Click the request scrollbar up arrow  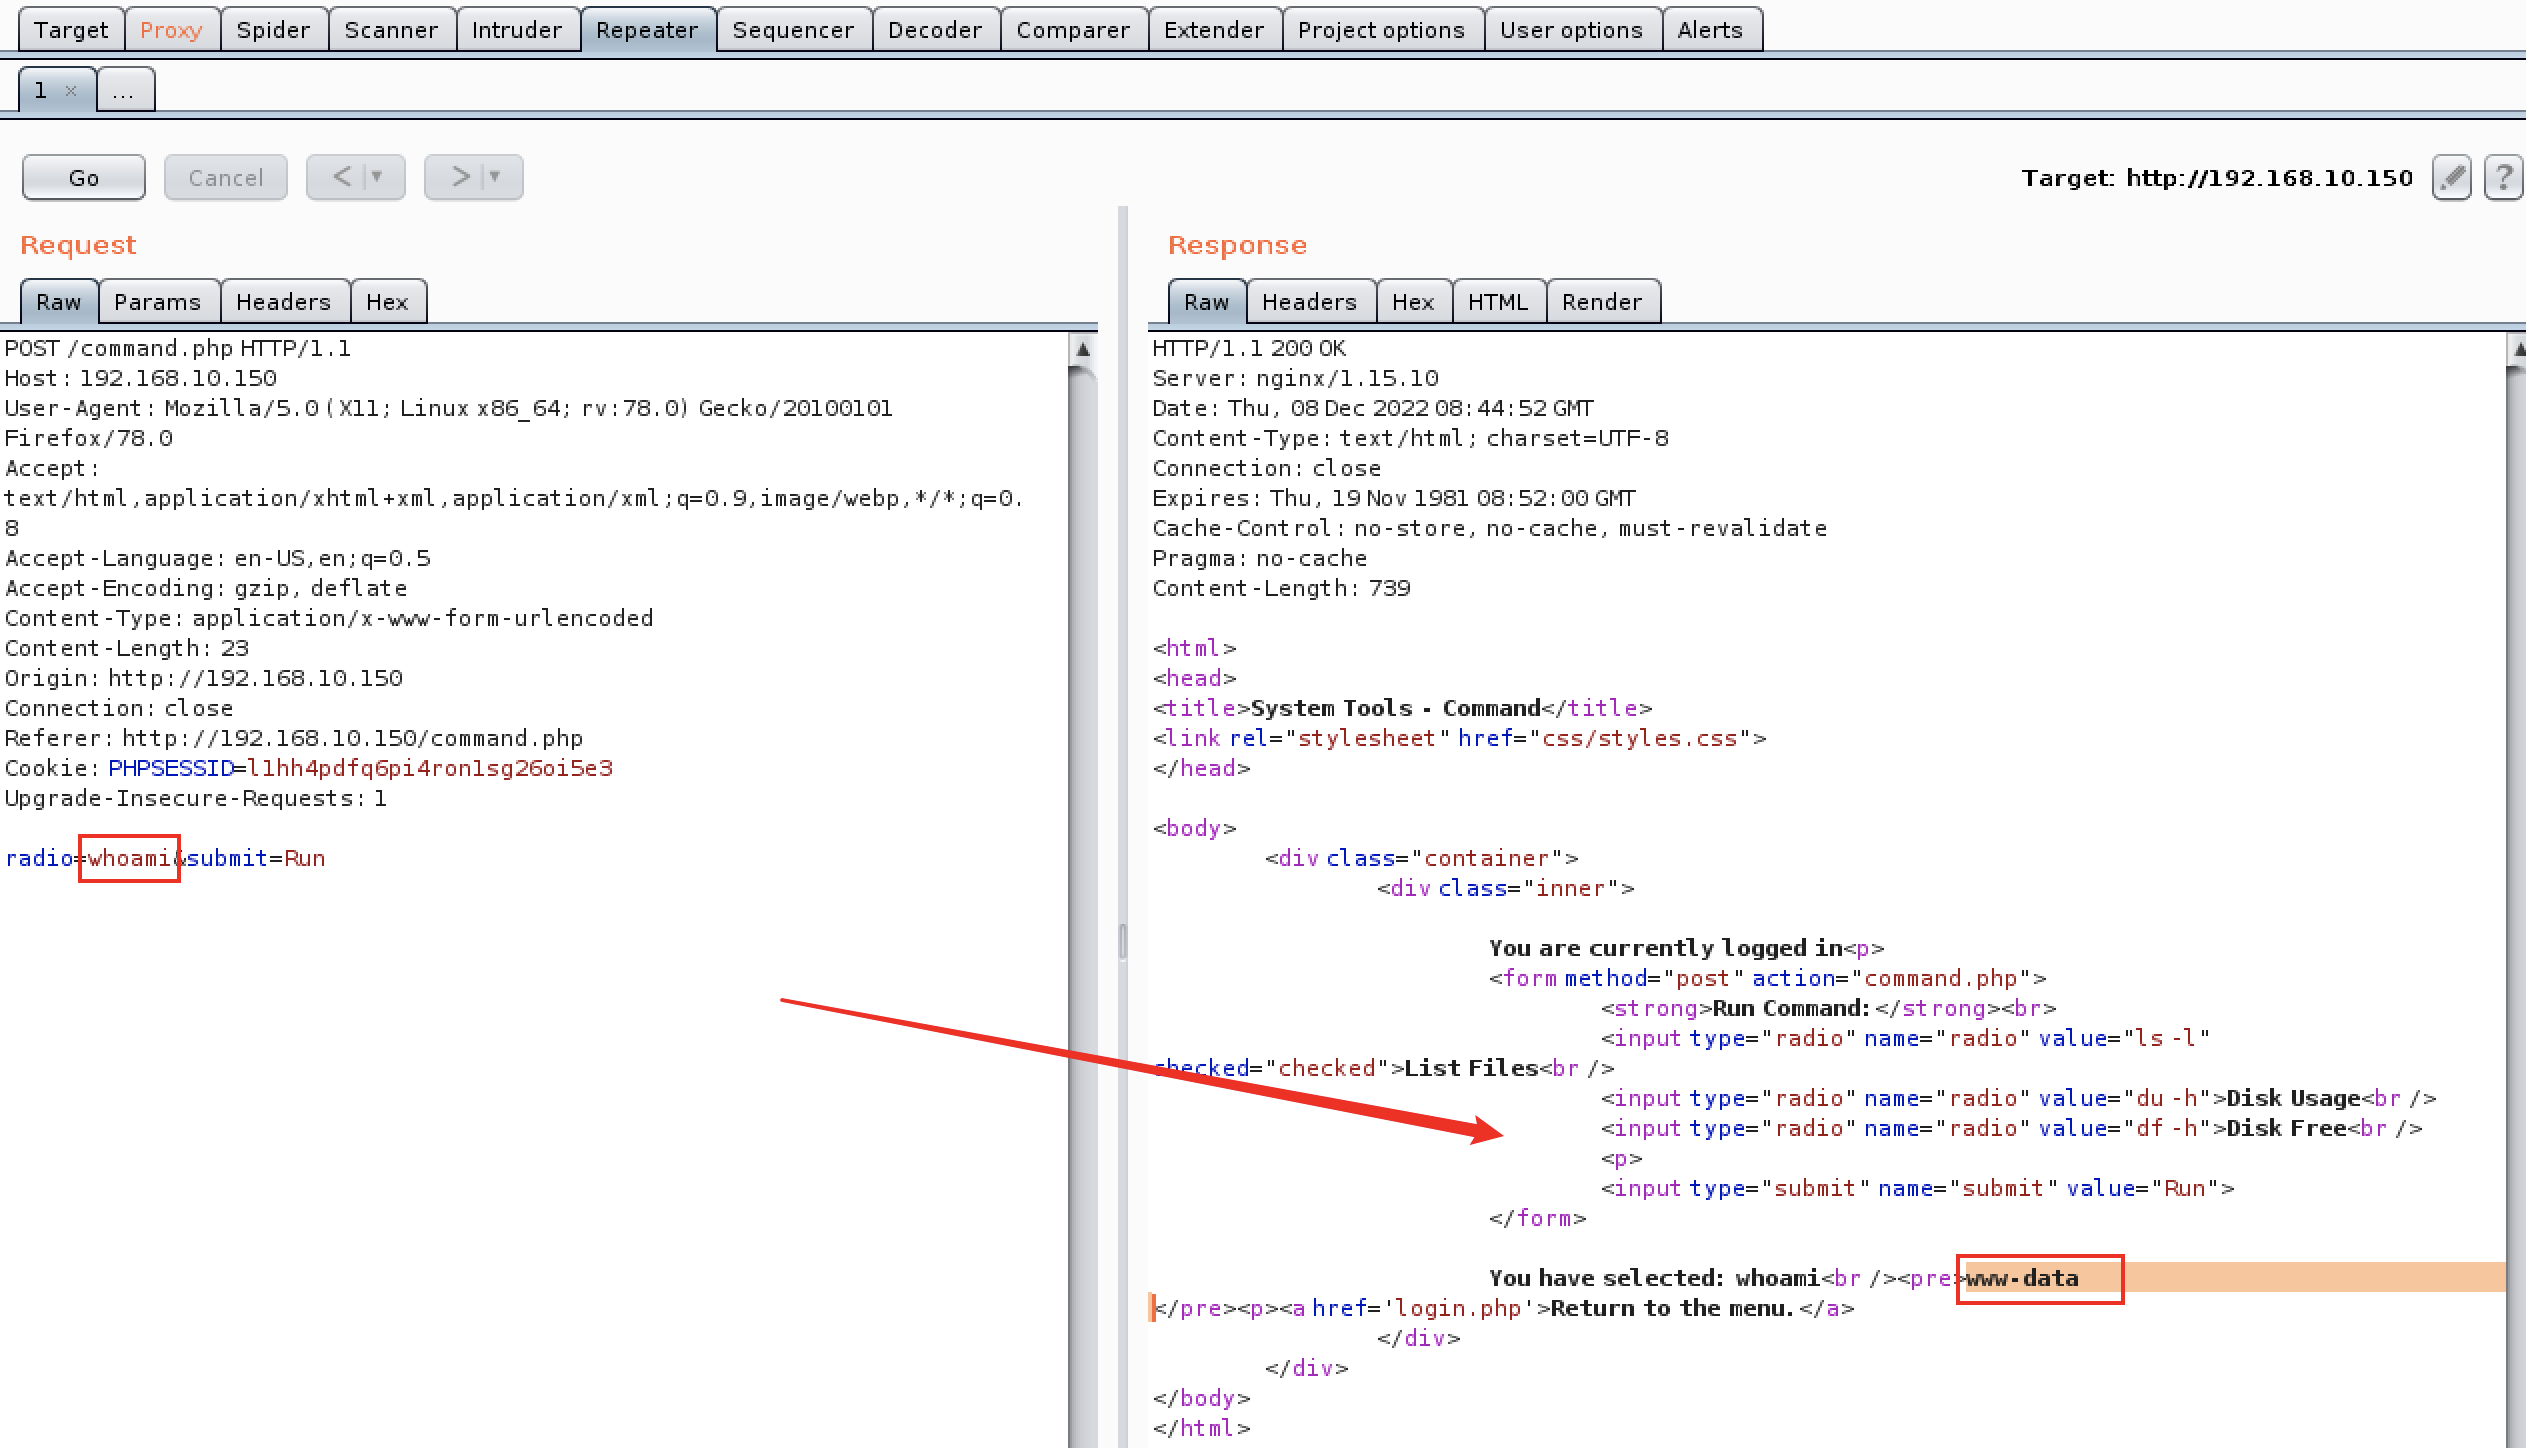(1082, 350)
